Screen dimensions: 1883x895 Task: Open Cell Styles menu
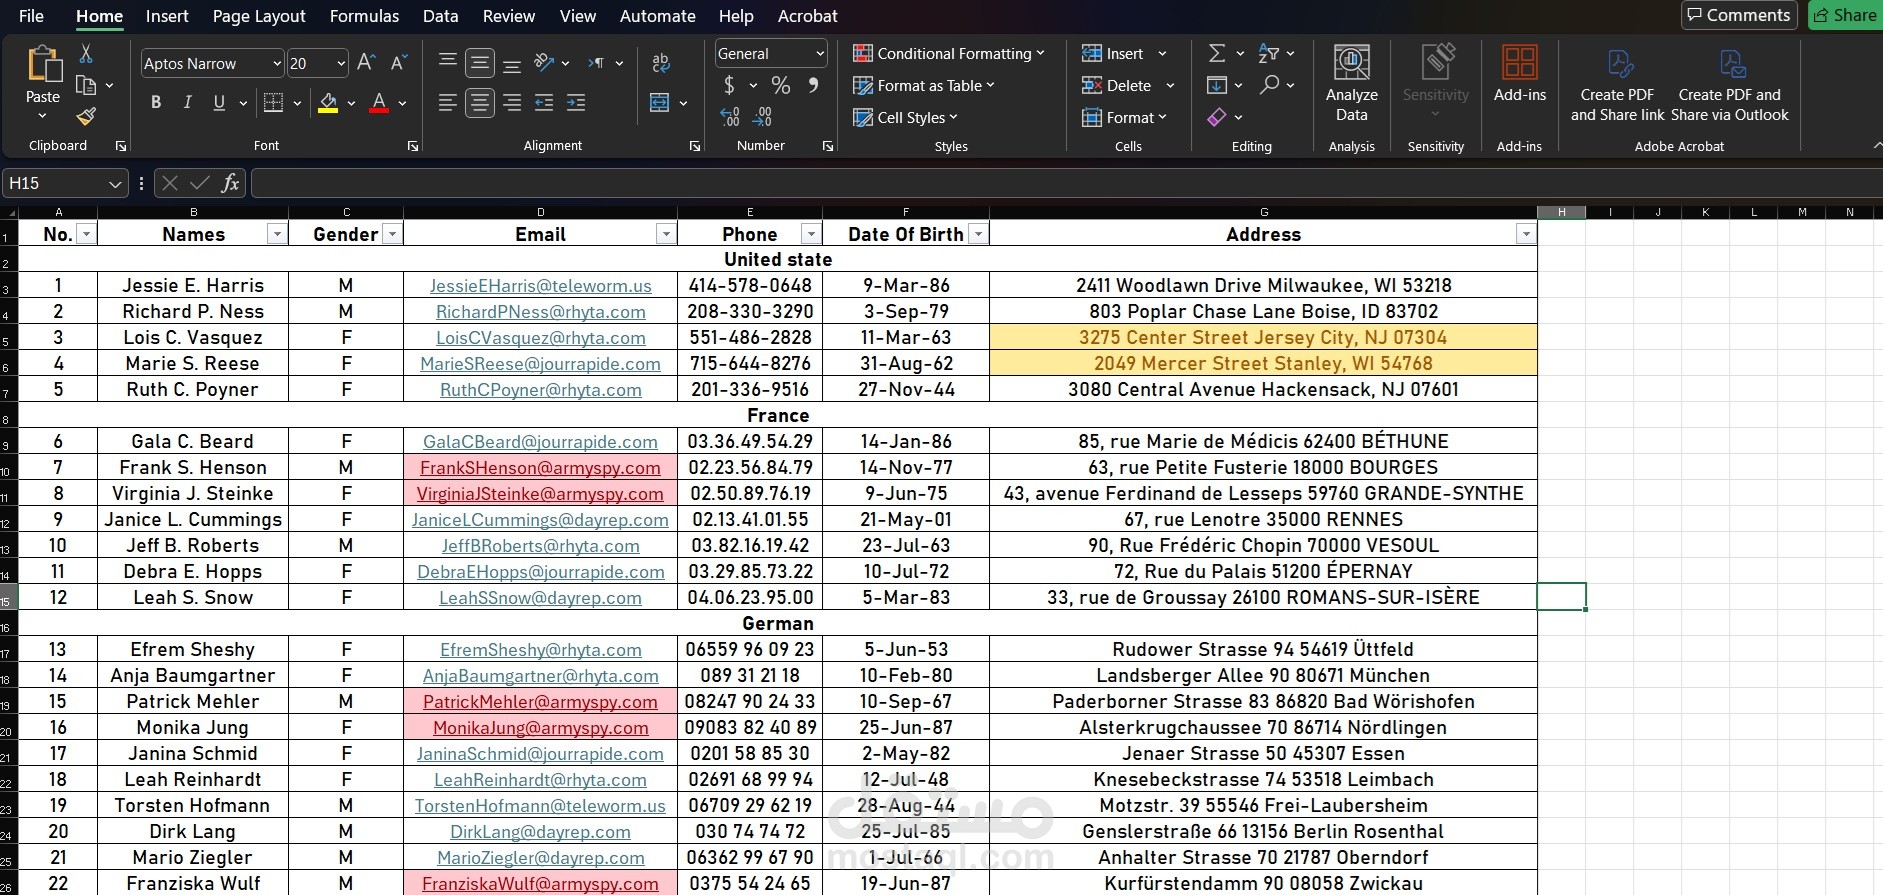click(905, 118)
